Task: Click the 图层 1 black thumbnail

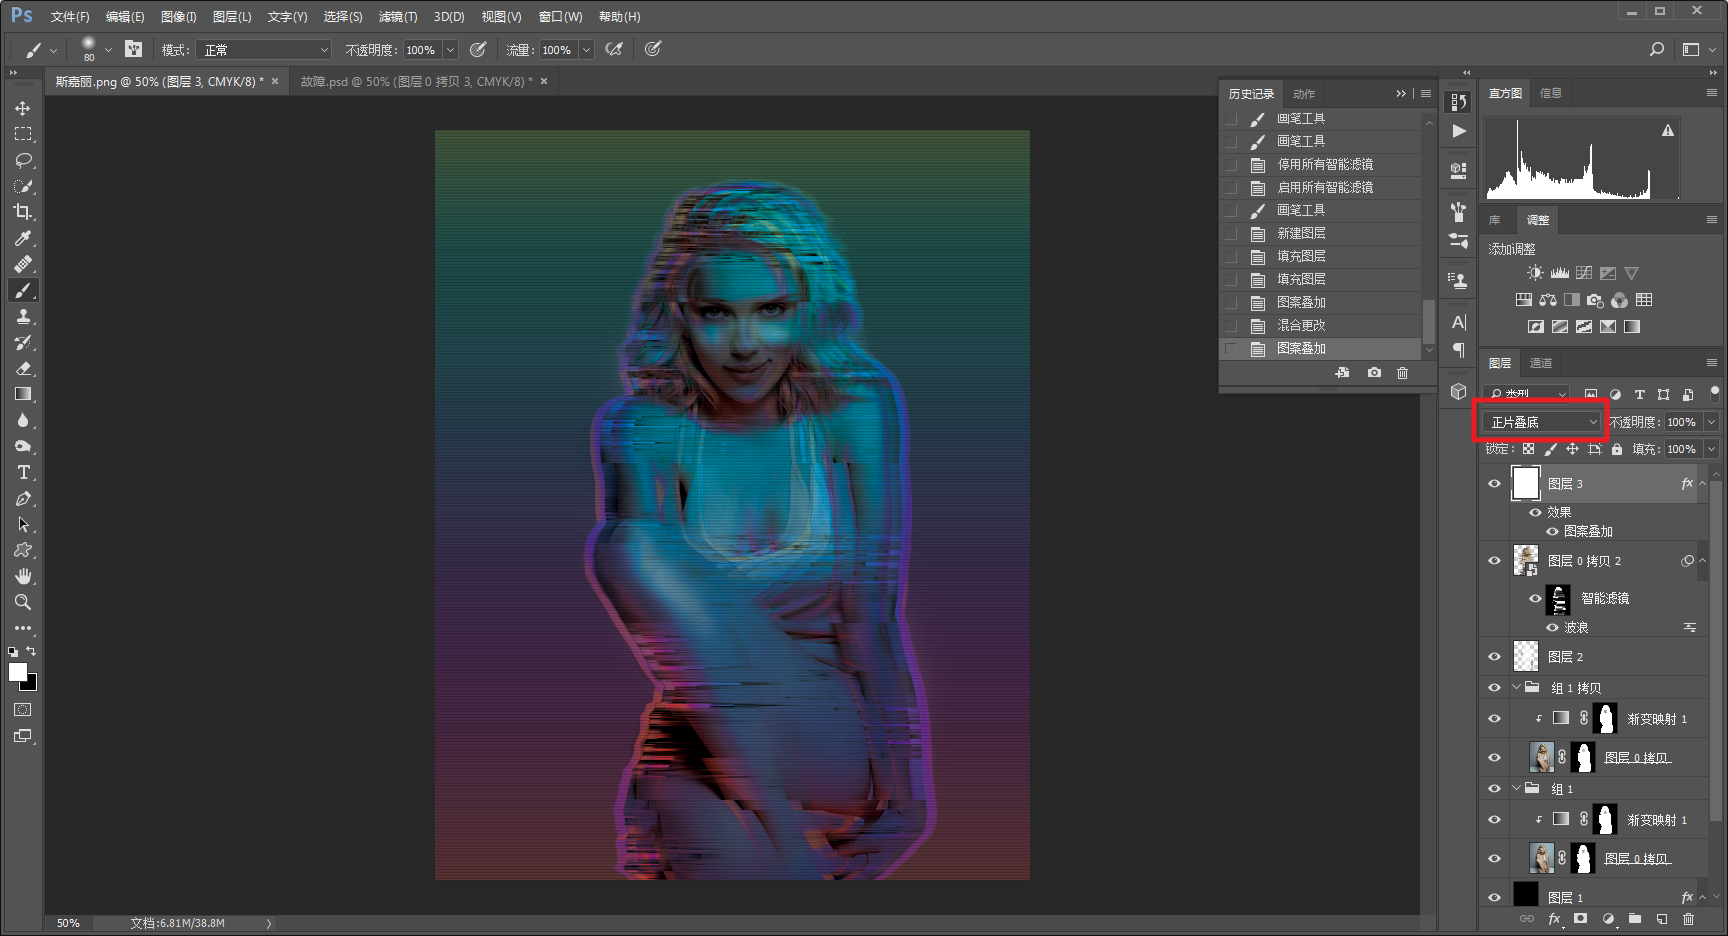Action: point(1526,894)
